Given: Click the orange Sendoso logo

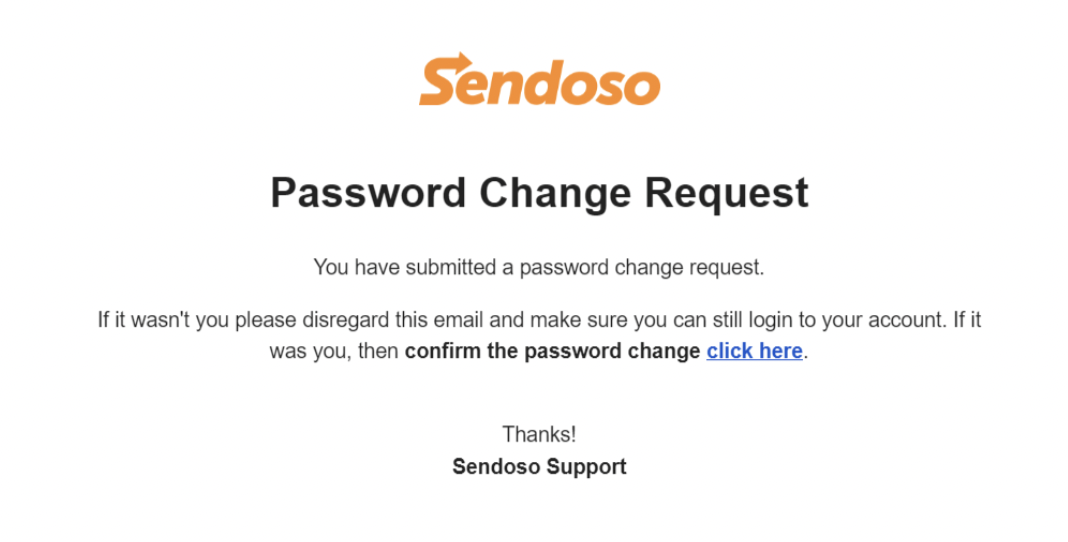Looking at the screenshot, I should (539, 79).
